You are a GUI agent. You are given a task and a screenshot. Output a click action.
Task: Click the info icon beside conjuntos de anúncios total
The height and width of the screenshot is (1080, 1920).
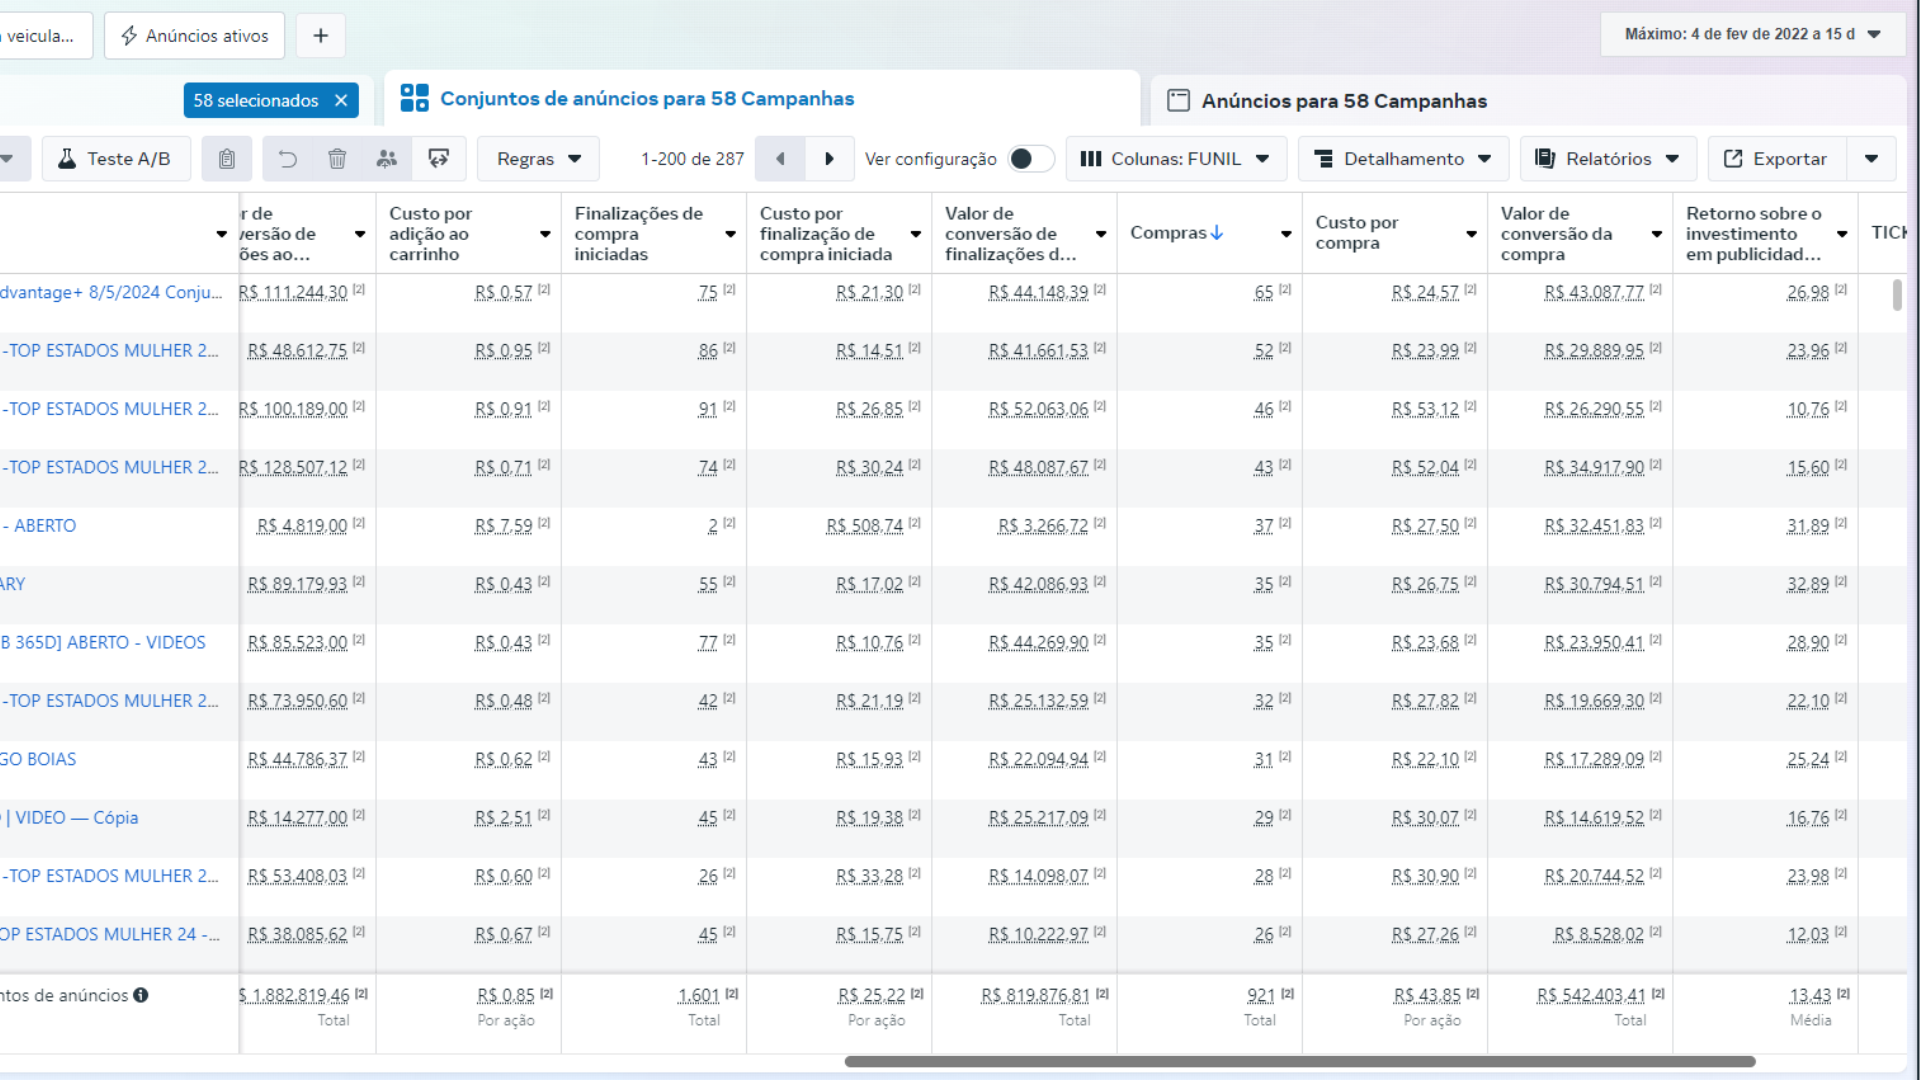click(141, 995)
